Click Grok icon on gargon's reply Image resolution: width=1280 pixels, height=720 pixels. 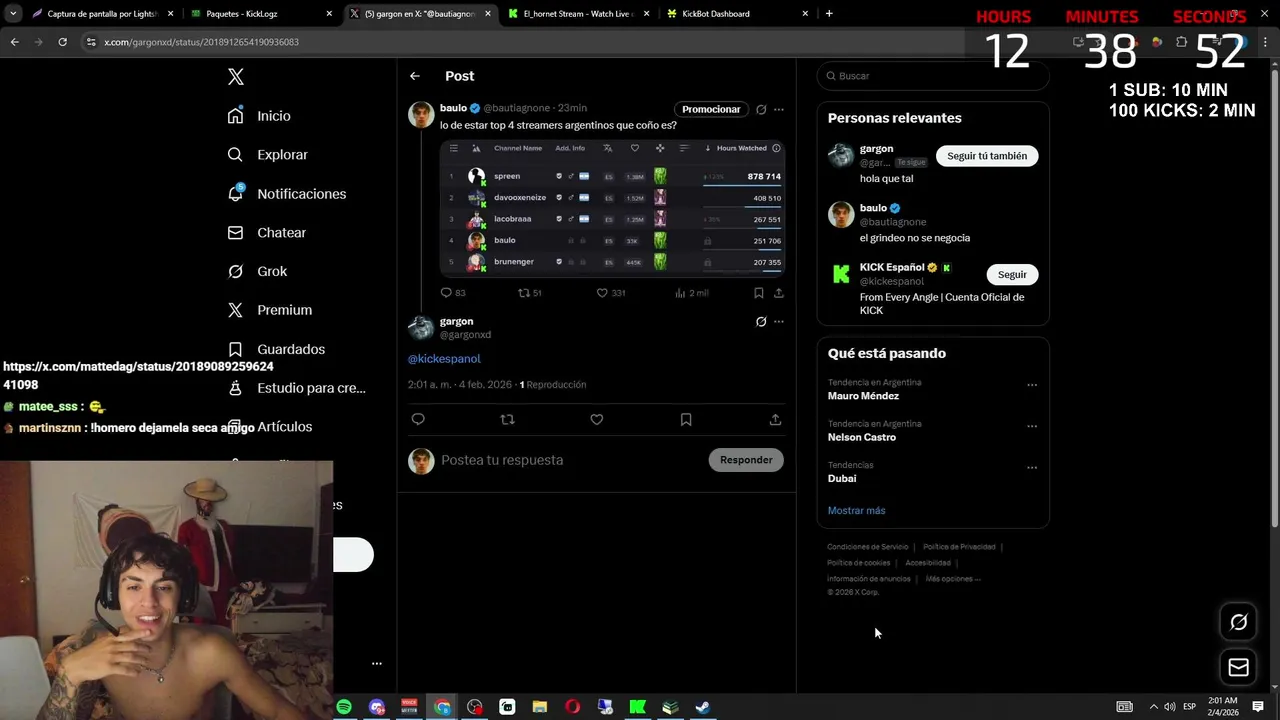[761, 322]
